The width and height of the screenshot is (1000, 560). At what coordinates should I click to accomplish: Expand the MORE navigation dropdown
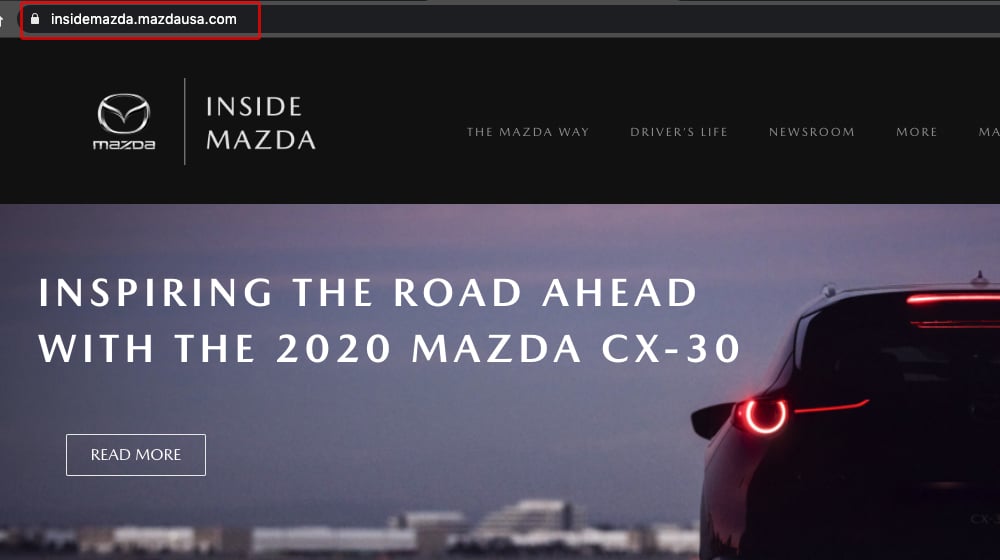point(916,132)
